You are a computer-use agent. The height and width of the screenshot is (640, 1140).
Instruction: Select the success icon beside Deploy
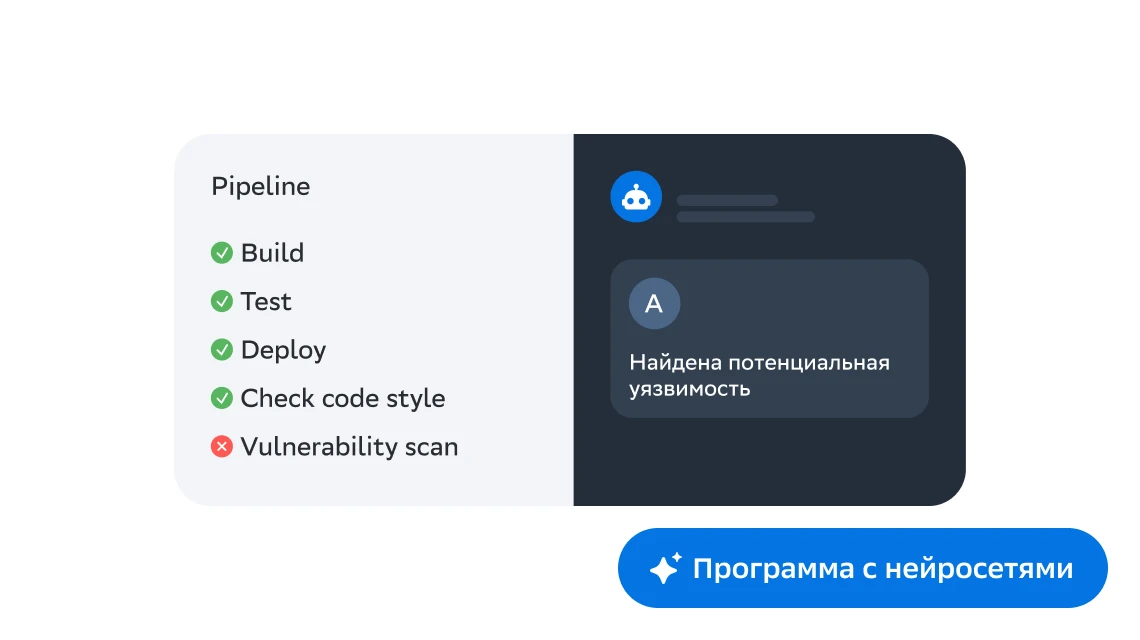pyautogui.click(x=222, y=350)
